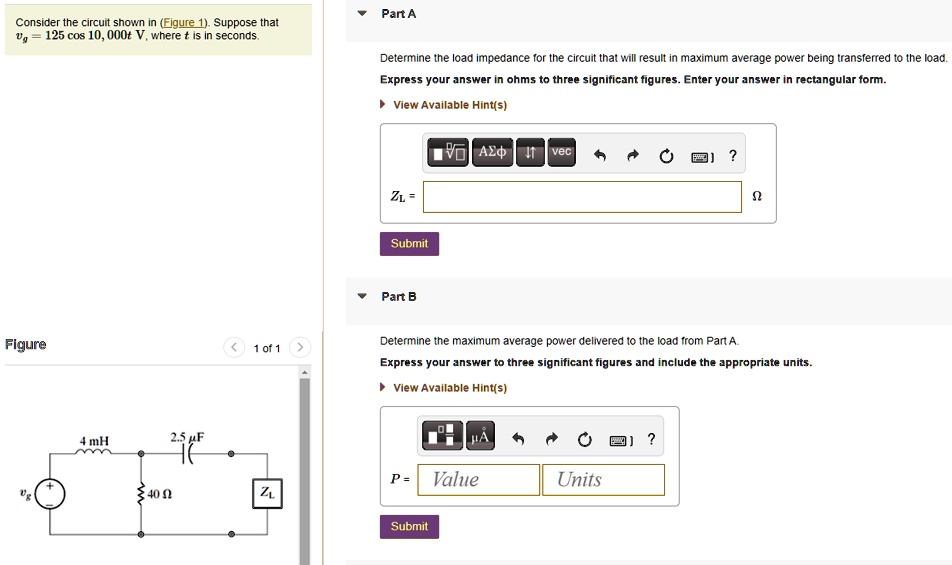The width and height of the screenshot is (952, 565).
Task: Go to previous figure arrow
Action: pyautogui.click(x=234, y=347)
